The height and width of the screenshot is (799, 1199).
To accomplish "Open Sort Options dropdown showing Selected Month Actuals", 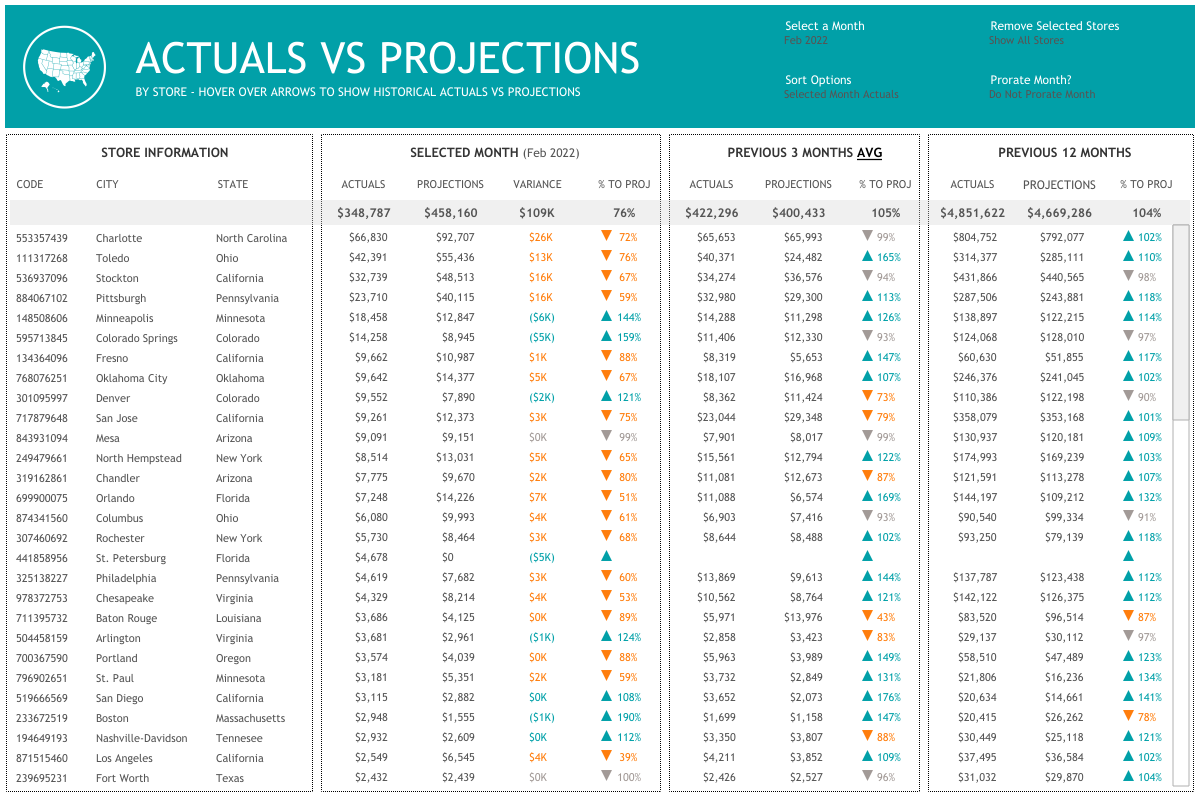I will (x=841, y=95).
